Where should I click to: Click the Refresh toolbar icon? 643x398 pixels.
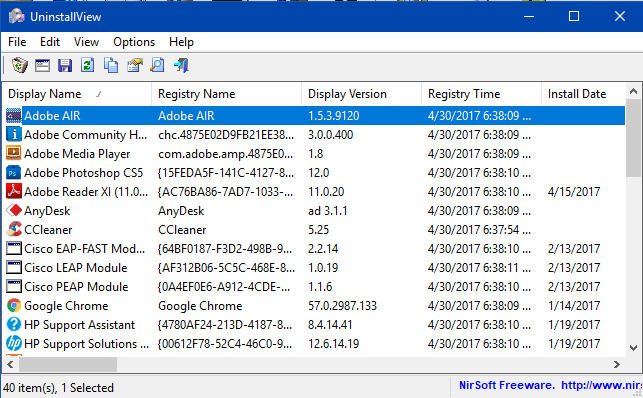click(x=87, y=65)
